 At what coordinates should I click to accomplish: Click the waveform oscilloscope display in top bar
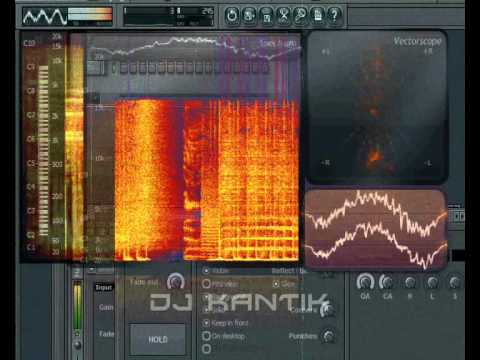click(x=45, y=17)
